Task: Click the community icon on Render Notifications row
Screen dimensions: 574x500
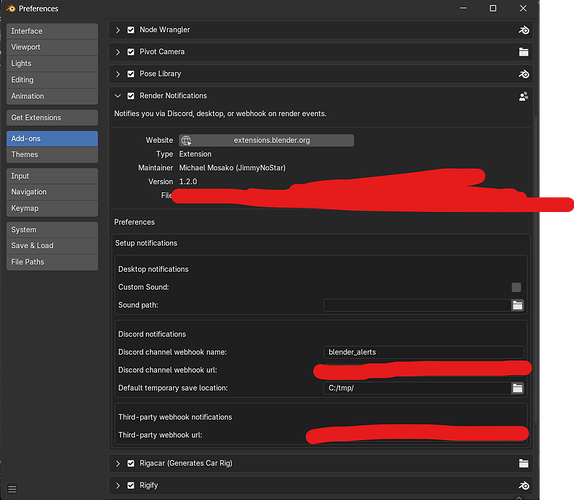Action: (523, 96)
